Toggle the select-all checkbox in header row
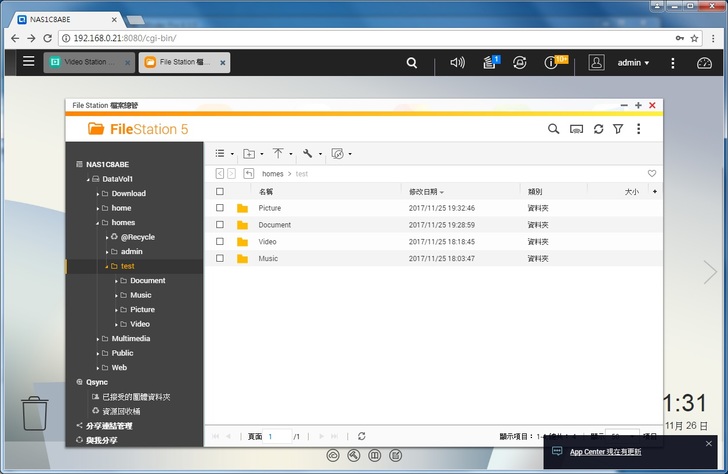 coord(220,191)
